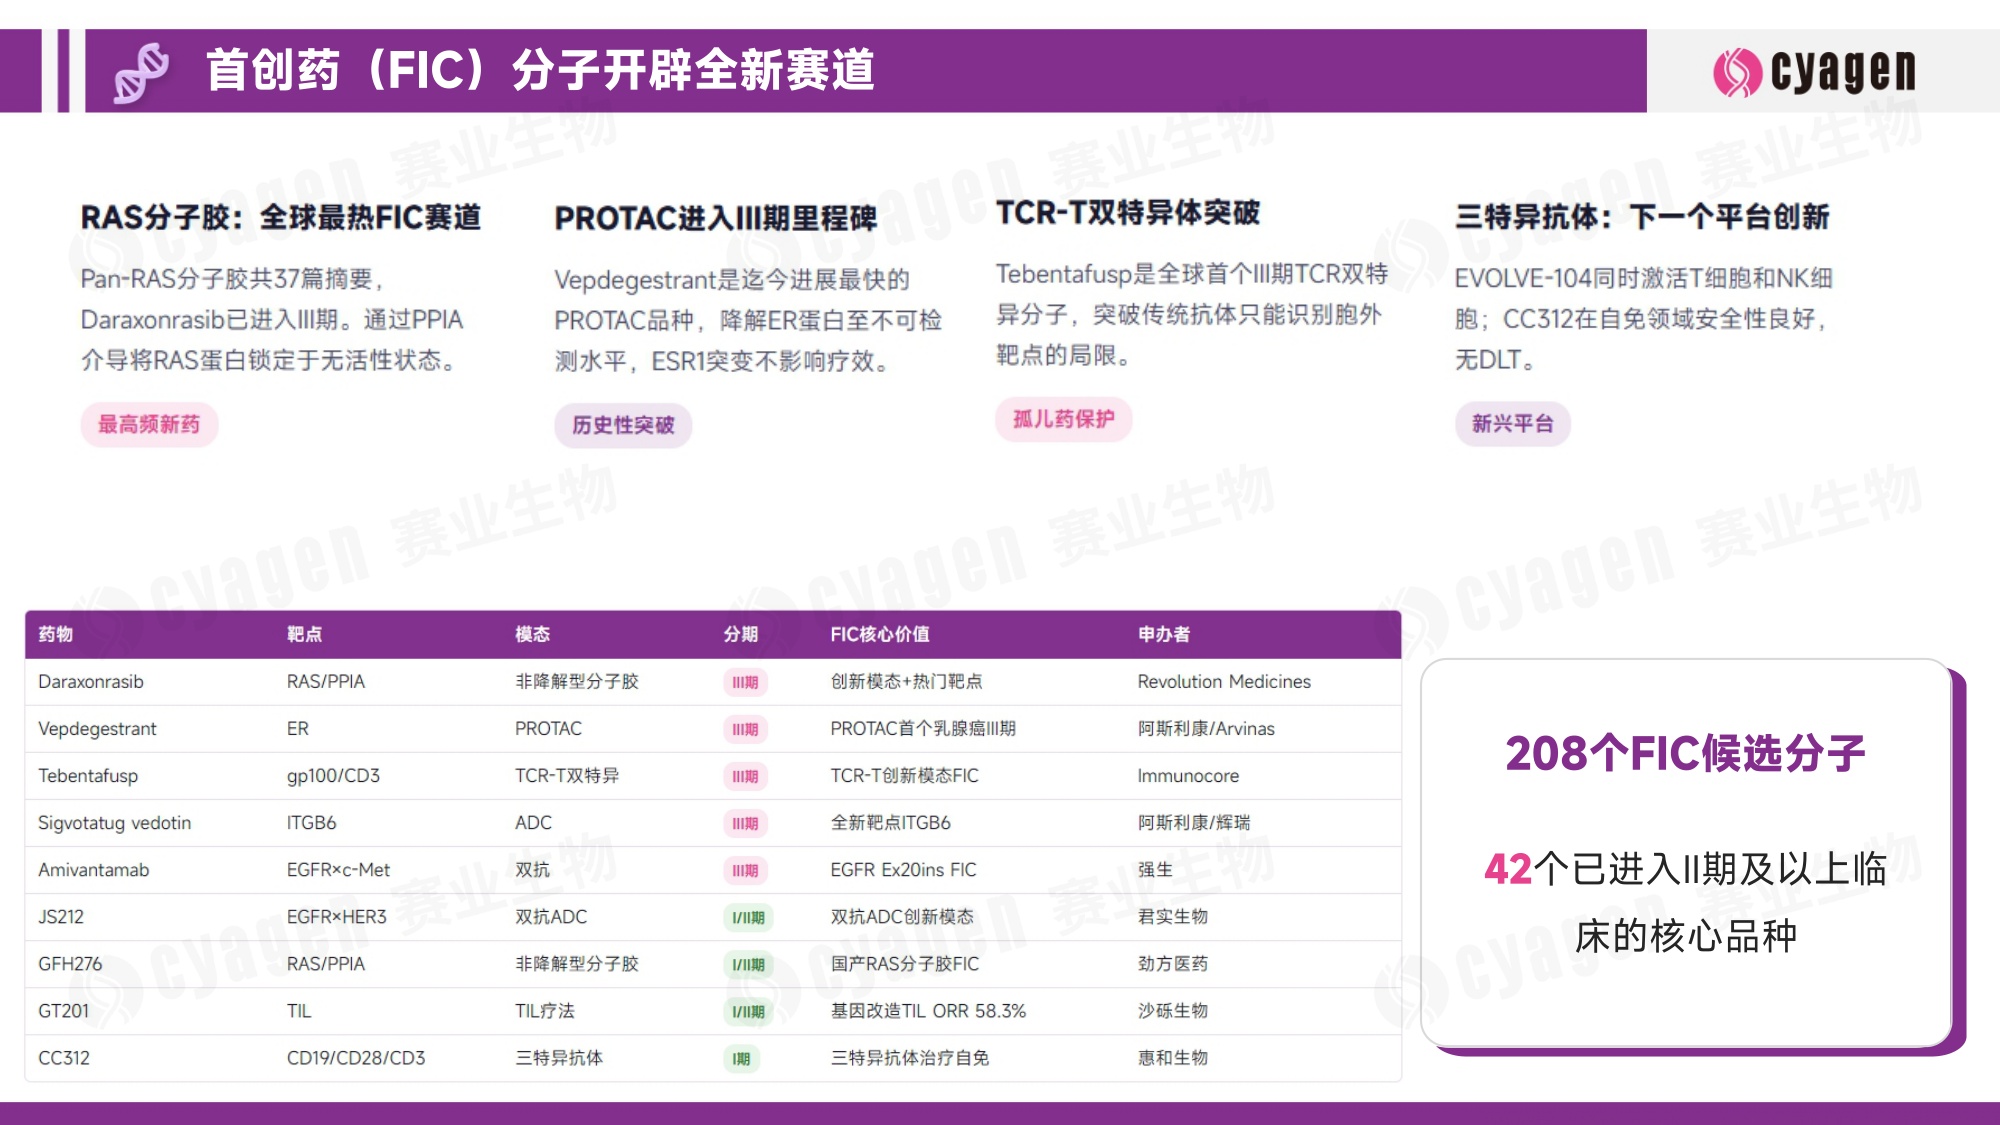Click the 药物 column header
This screenshot has width=2000, height=1125.
56,634
